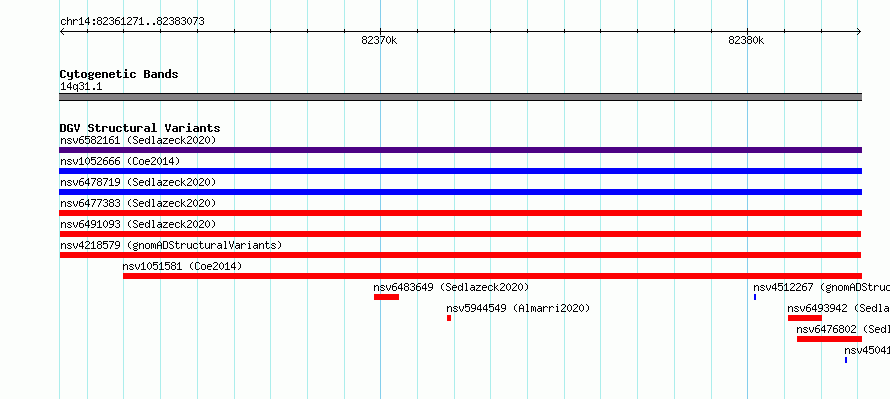The height and width of the screenshot is (399, 890).
Task: Click the nsv4218579 (gnomADStructuralVariants) label
Action: point(171,245)
